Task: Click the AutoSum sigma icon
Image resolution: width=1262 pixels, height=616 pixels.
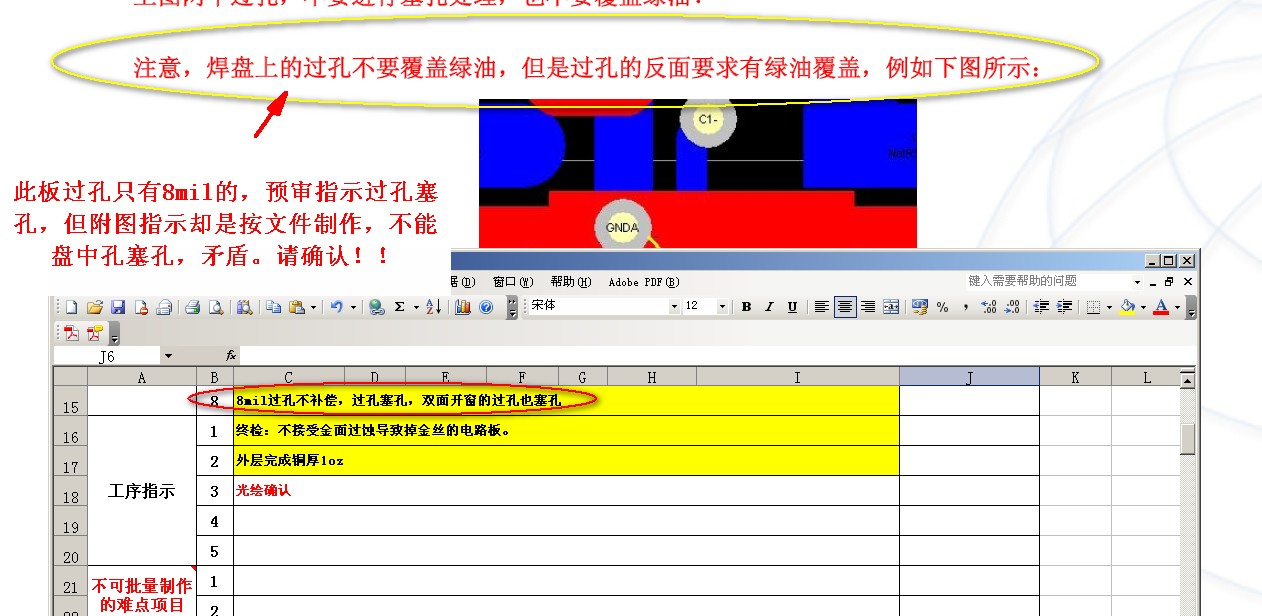Action: (x=399, y=307)
